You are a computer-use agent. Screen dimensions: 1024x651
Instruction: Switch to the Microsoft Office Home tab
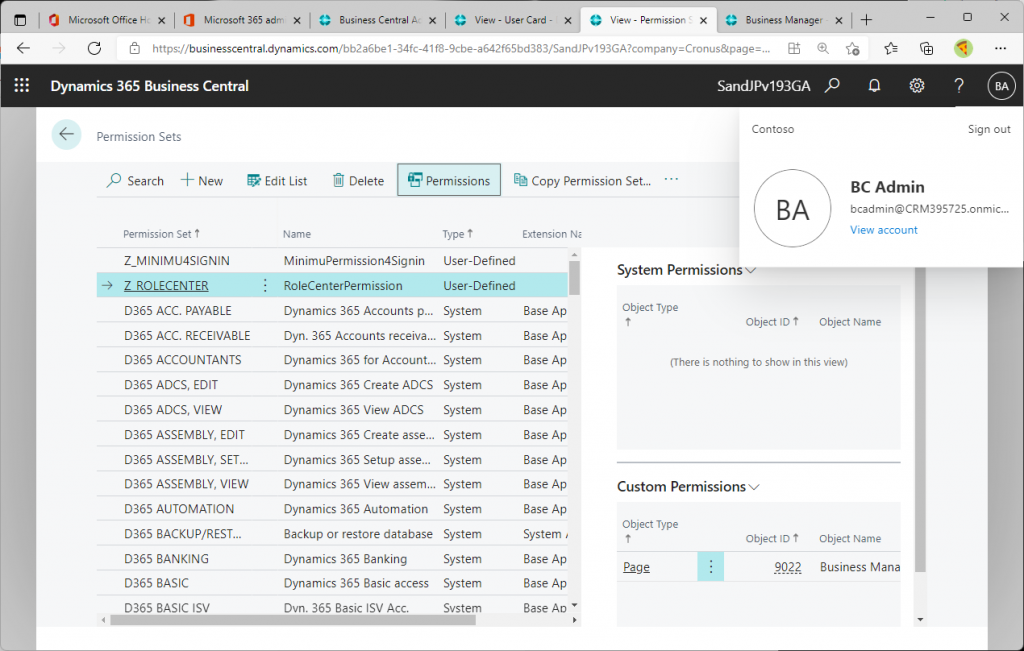tap(107, 20)
